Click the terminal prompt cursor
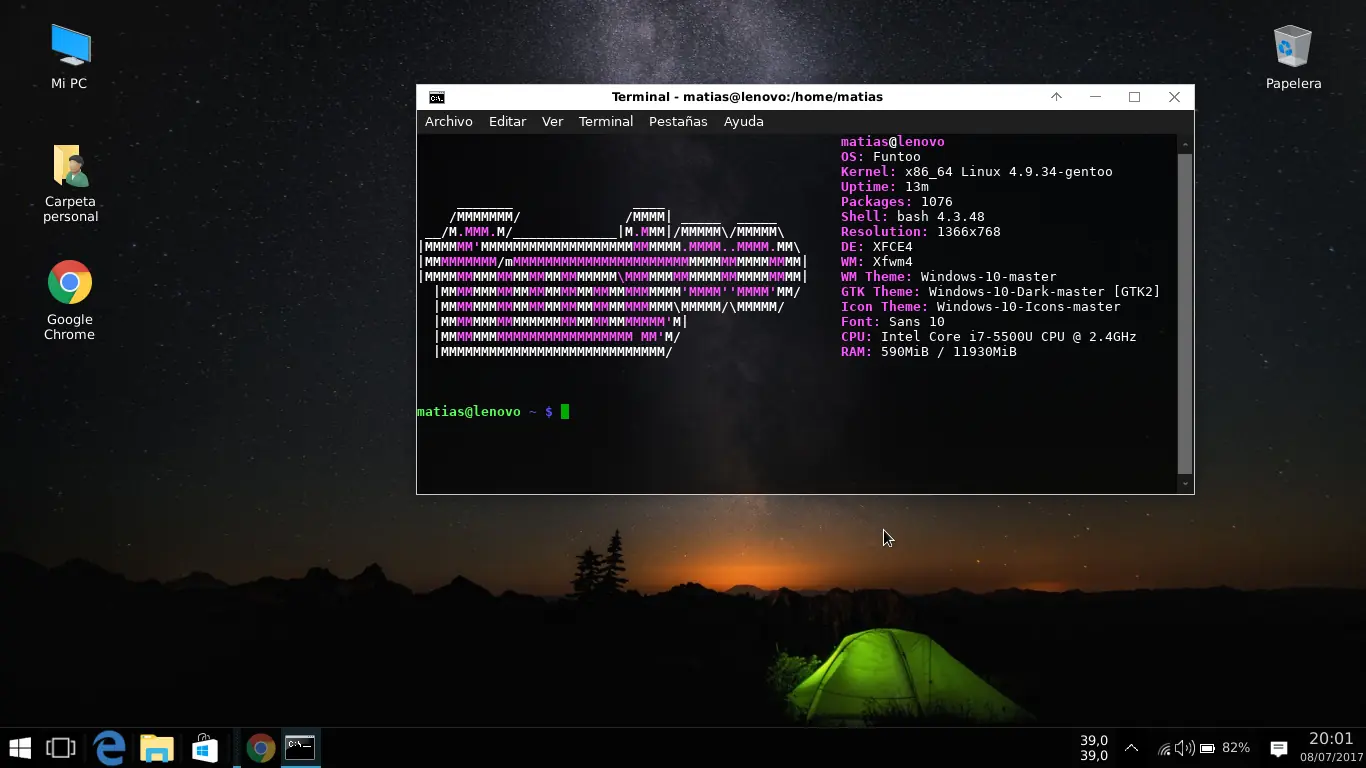 565,412
